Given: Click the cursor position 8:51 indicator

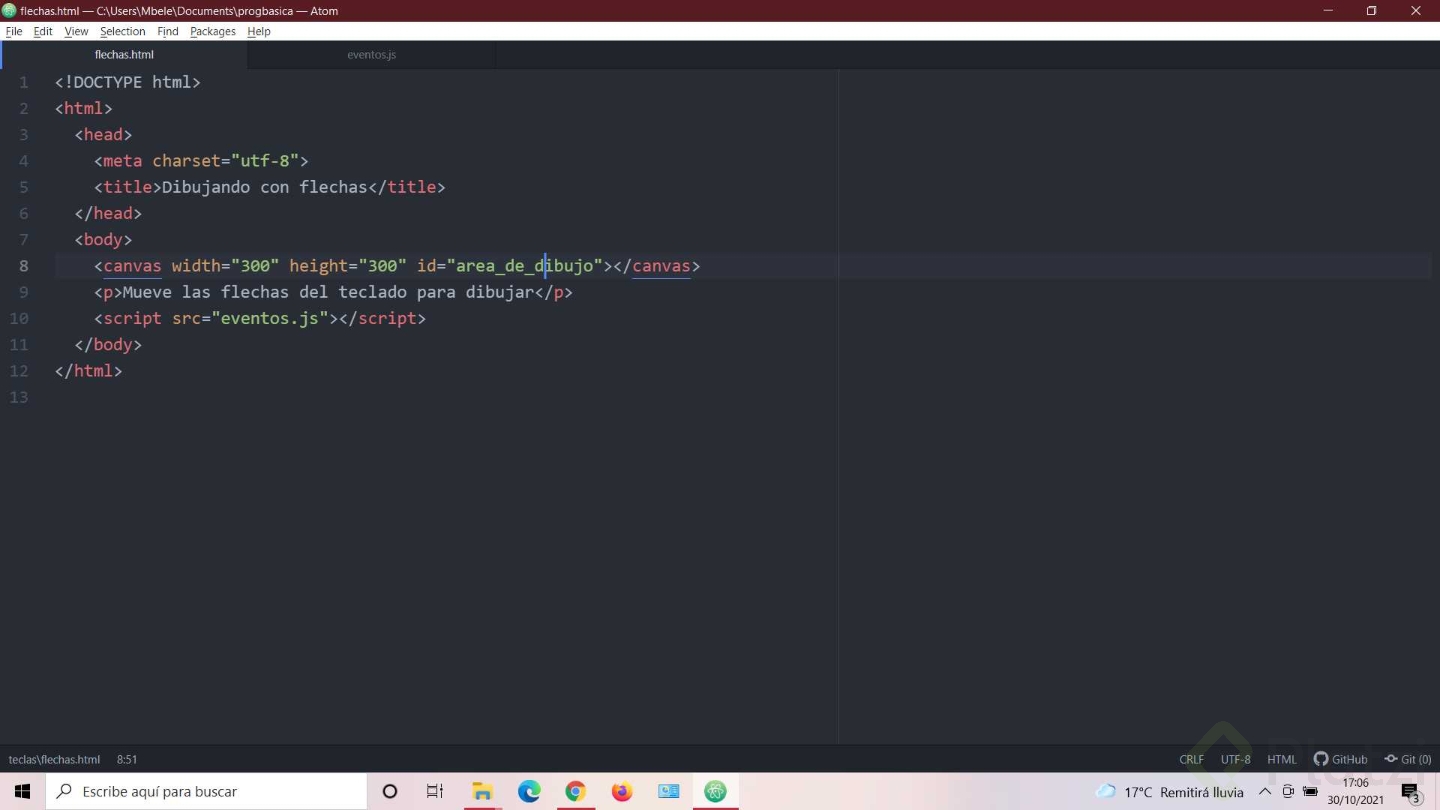Looking at the screenshot, I should coord(127,759).
